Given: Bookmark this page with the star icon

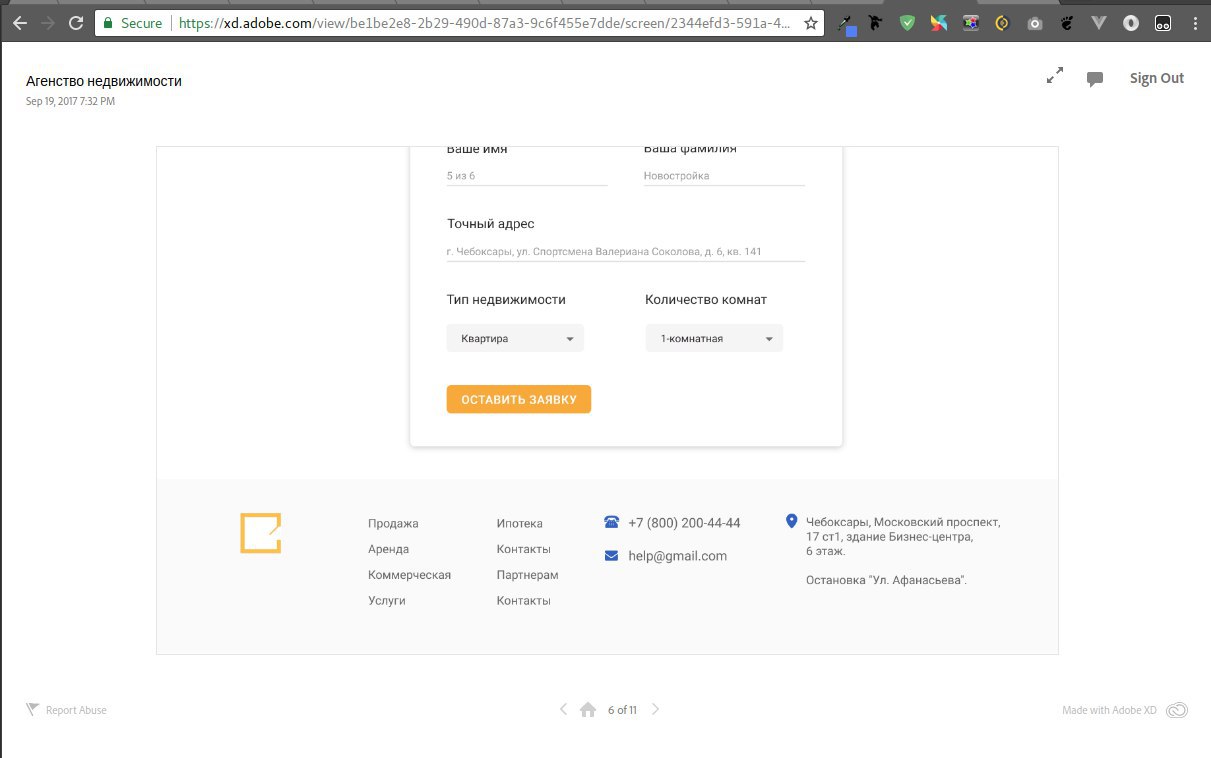Looking at the screenshot, I should click(x=810, y=22).
